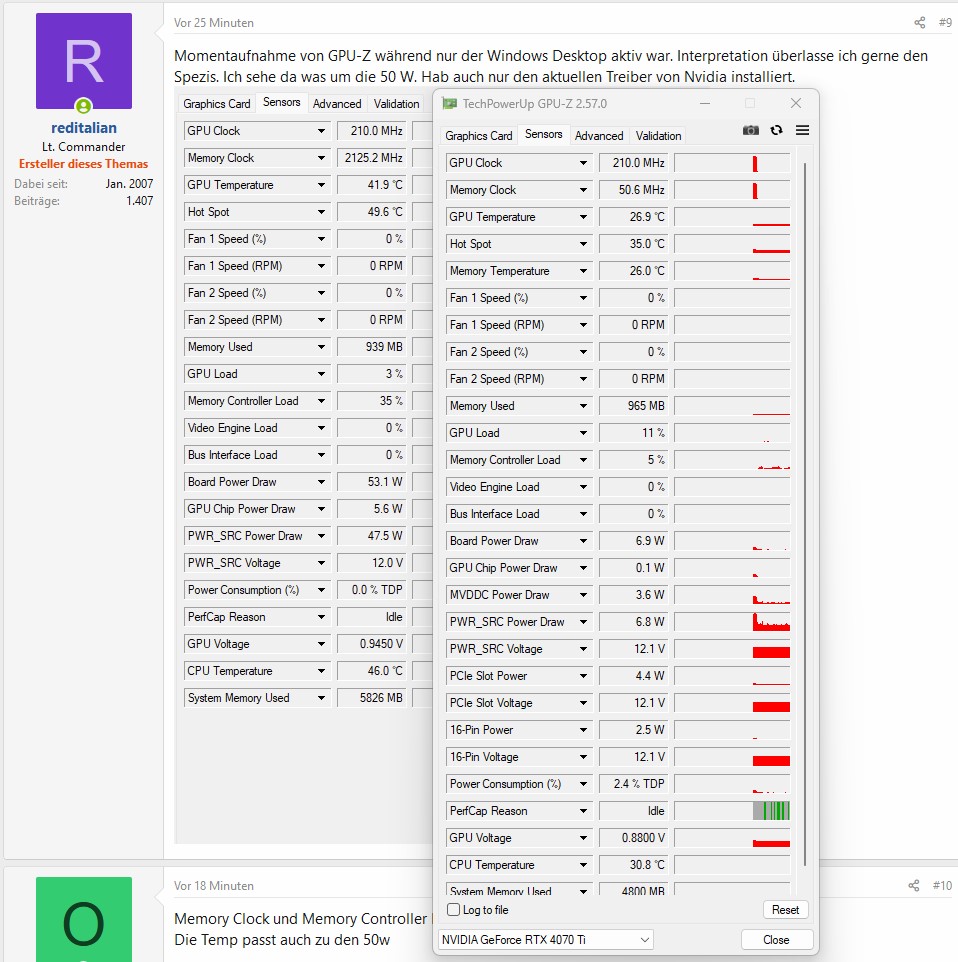Click the 0.8800 V GPU Voltage value
Image resolution: width=958 pixels, height=962 pixels.
click(633, 838)
